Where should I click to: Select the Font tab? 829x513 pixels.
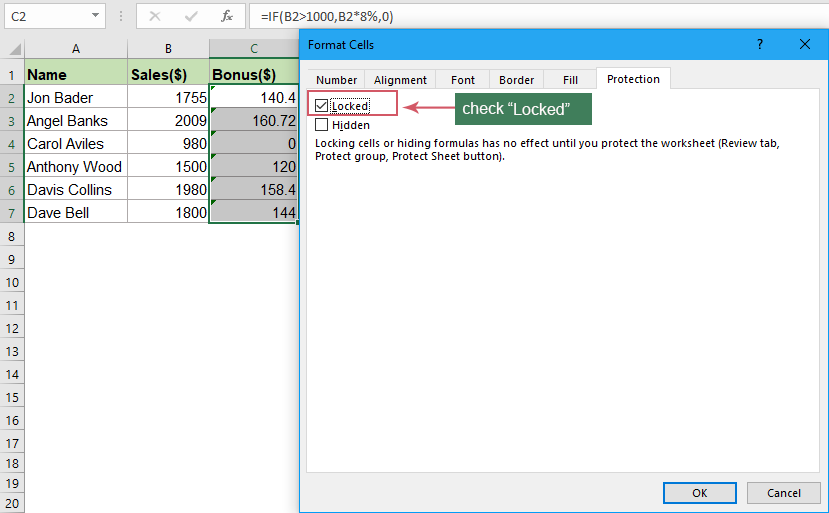coord(463,80)
